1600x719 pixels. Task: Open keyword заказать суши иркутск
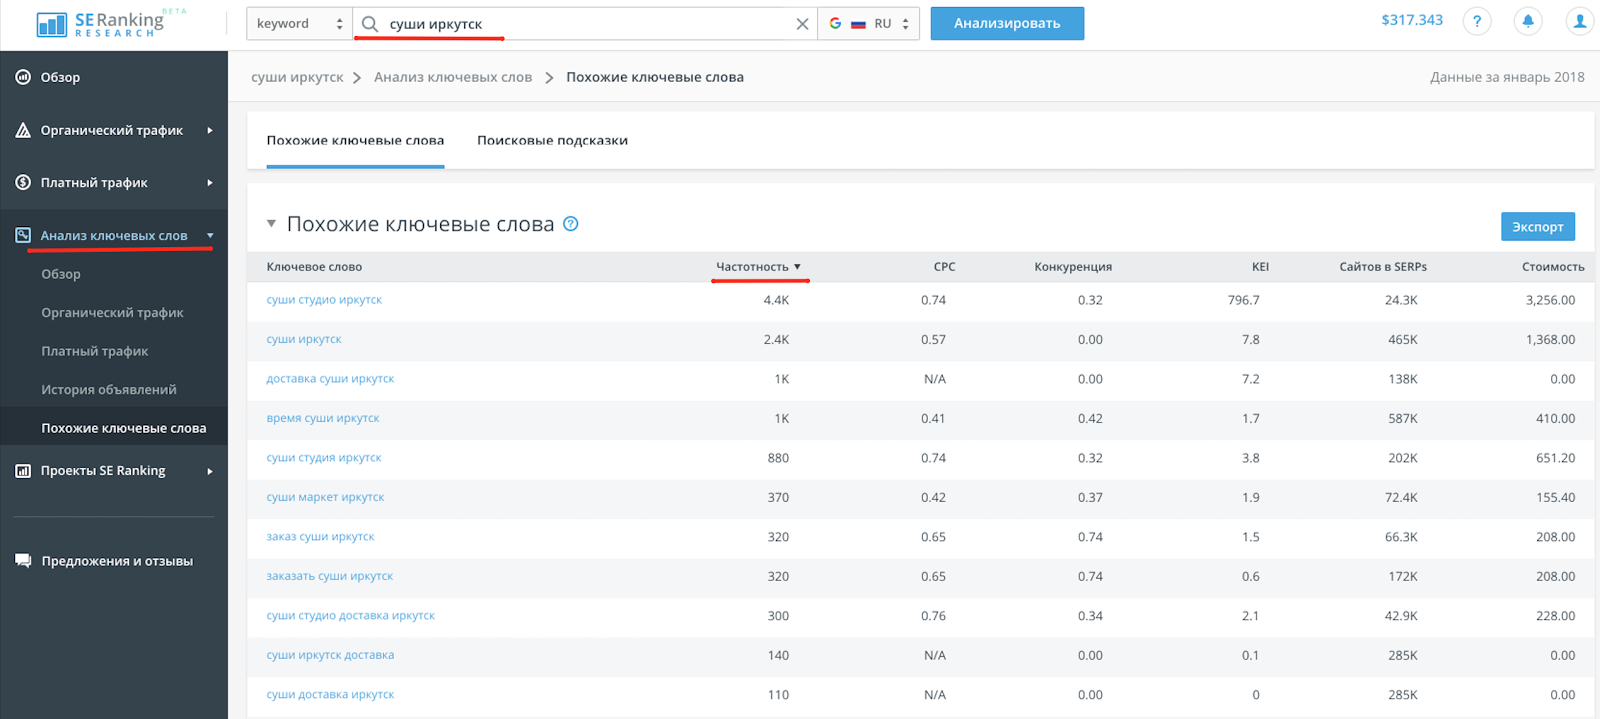pos(330,576)
